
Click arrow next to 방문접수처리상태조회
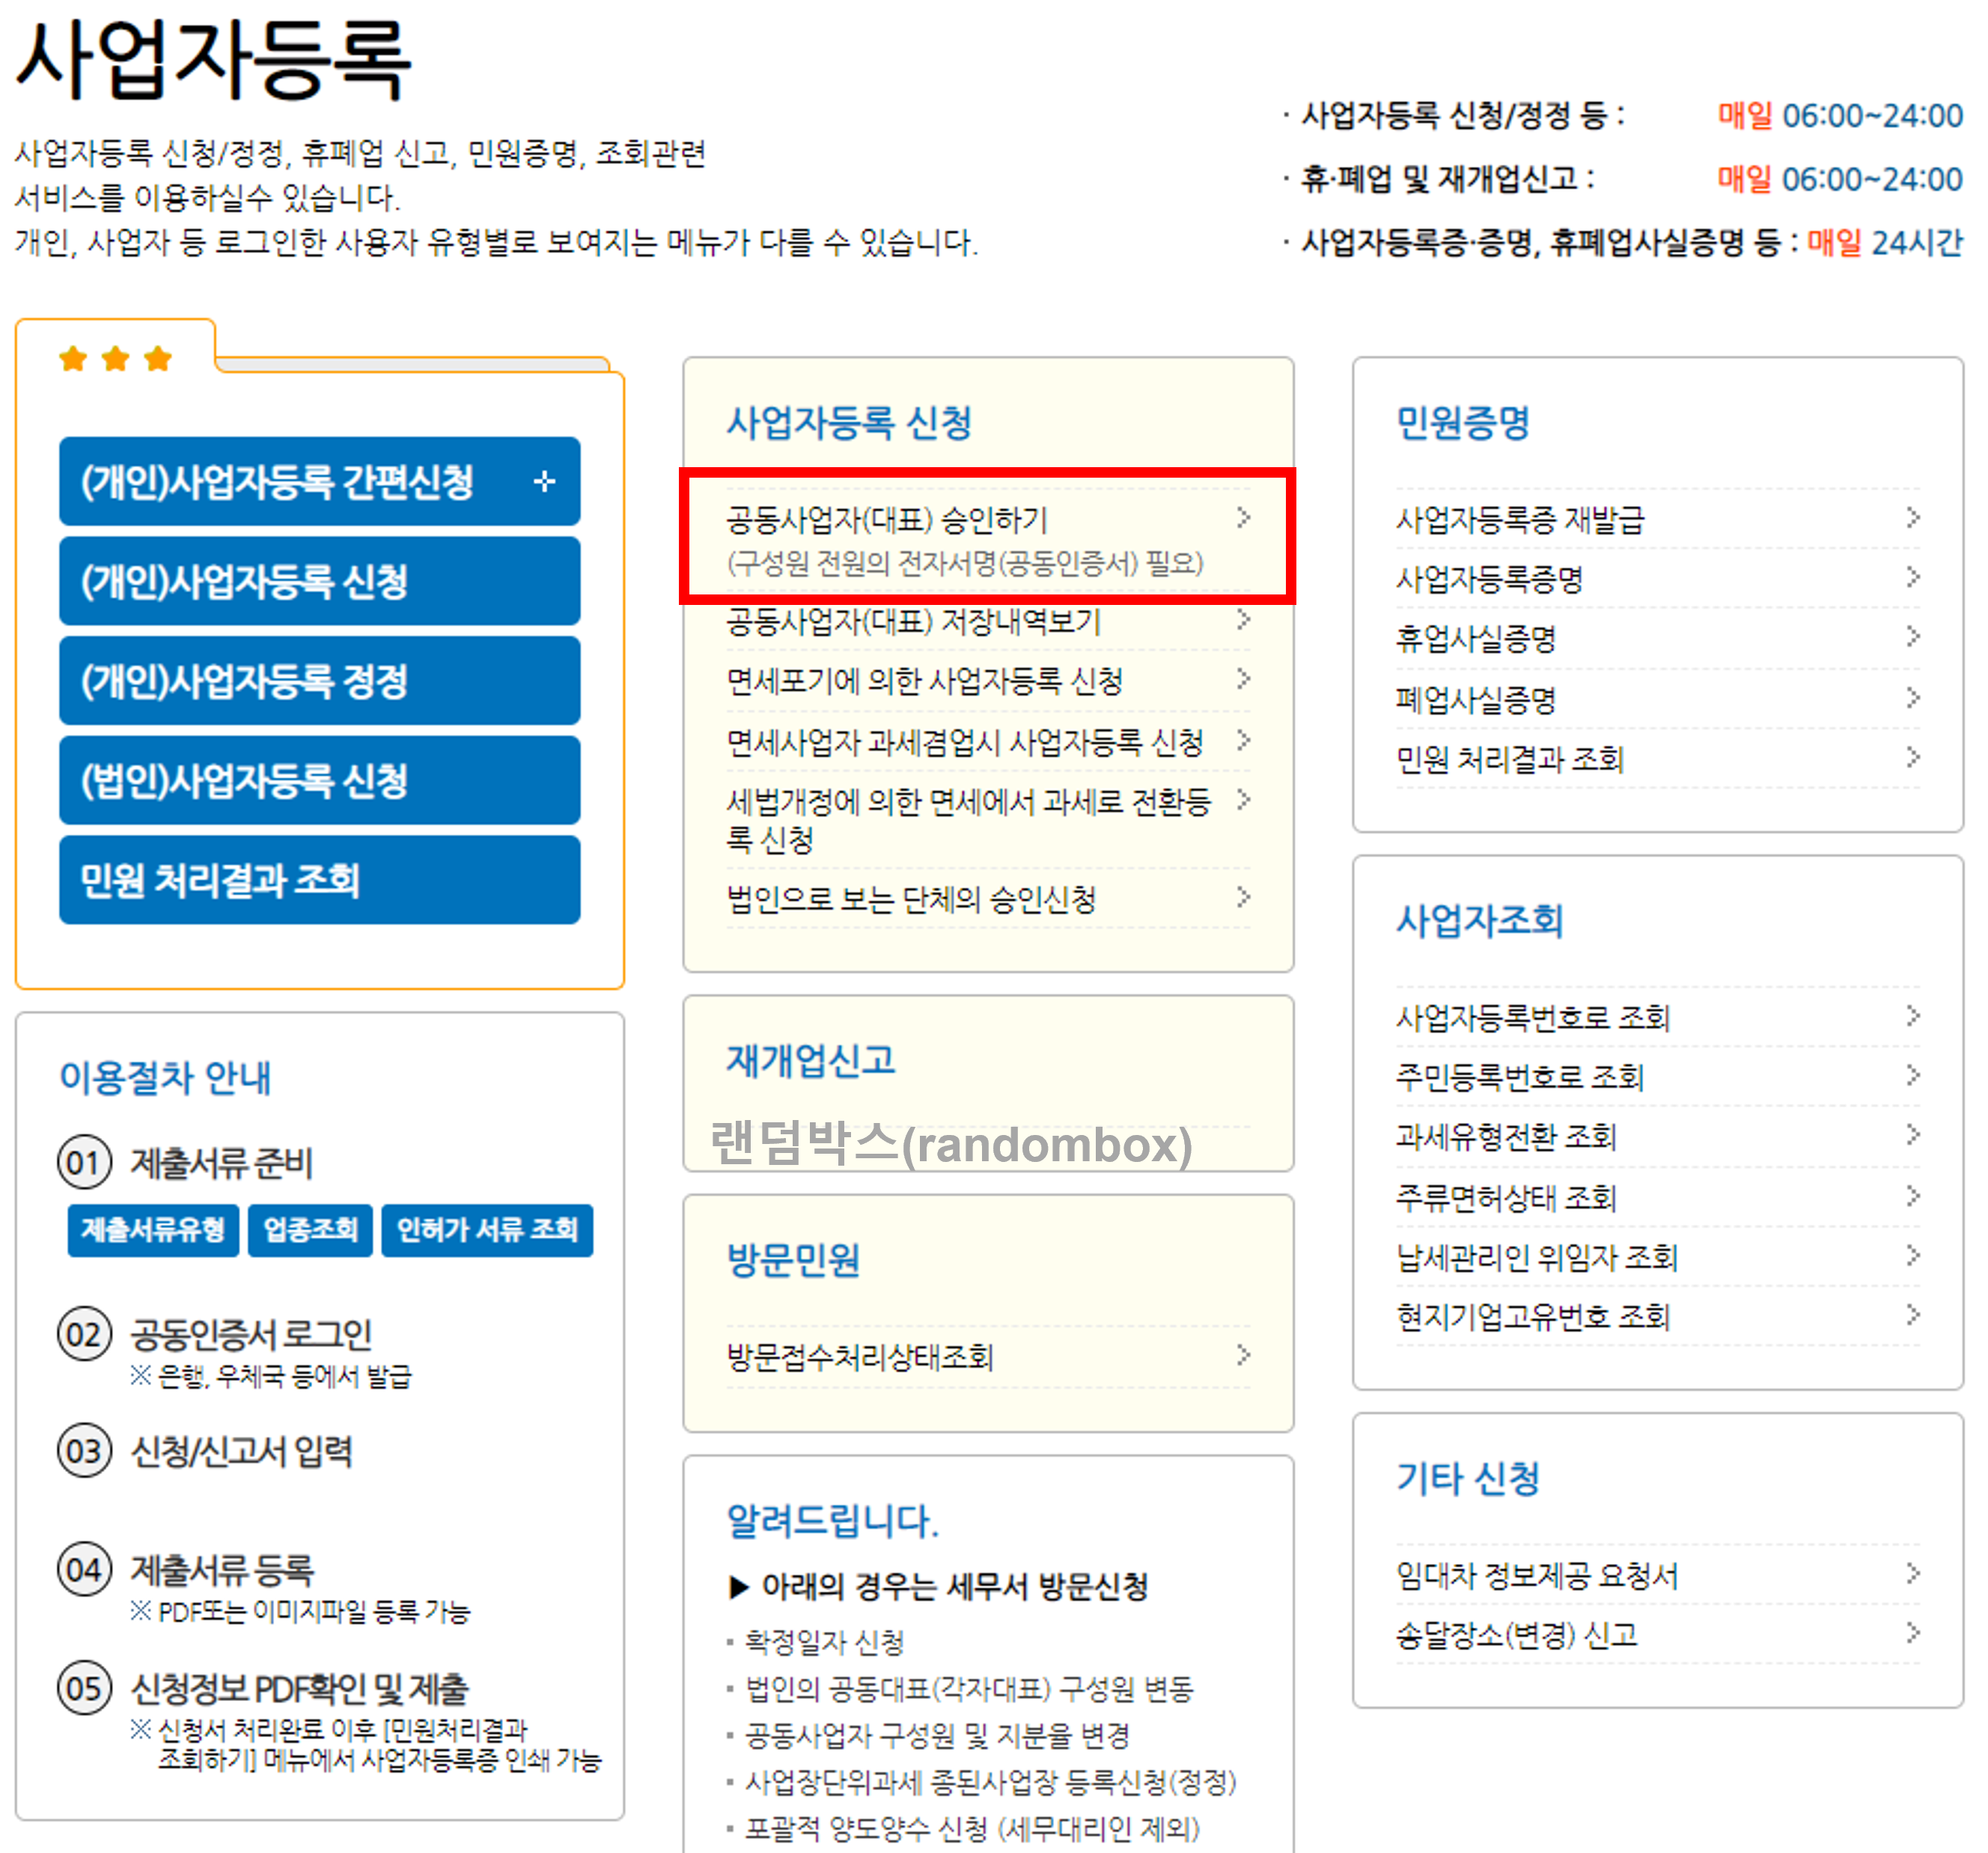pyautogui.click(x=1246, y=1357)
